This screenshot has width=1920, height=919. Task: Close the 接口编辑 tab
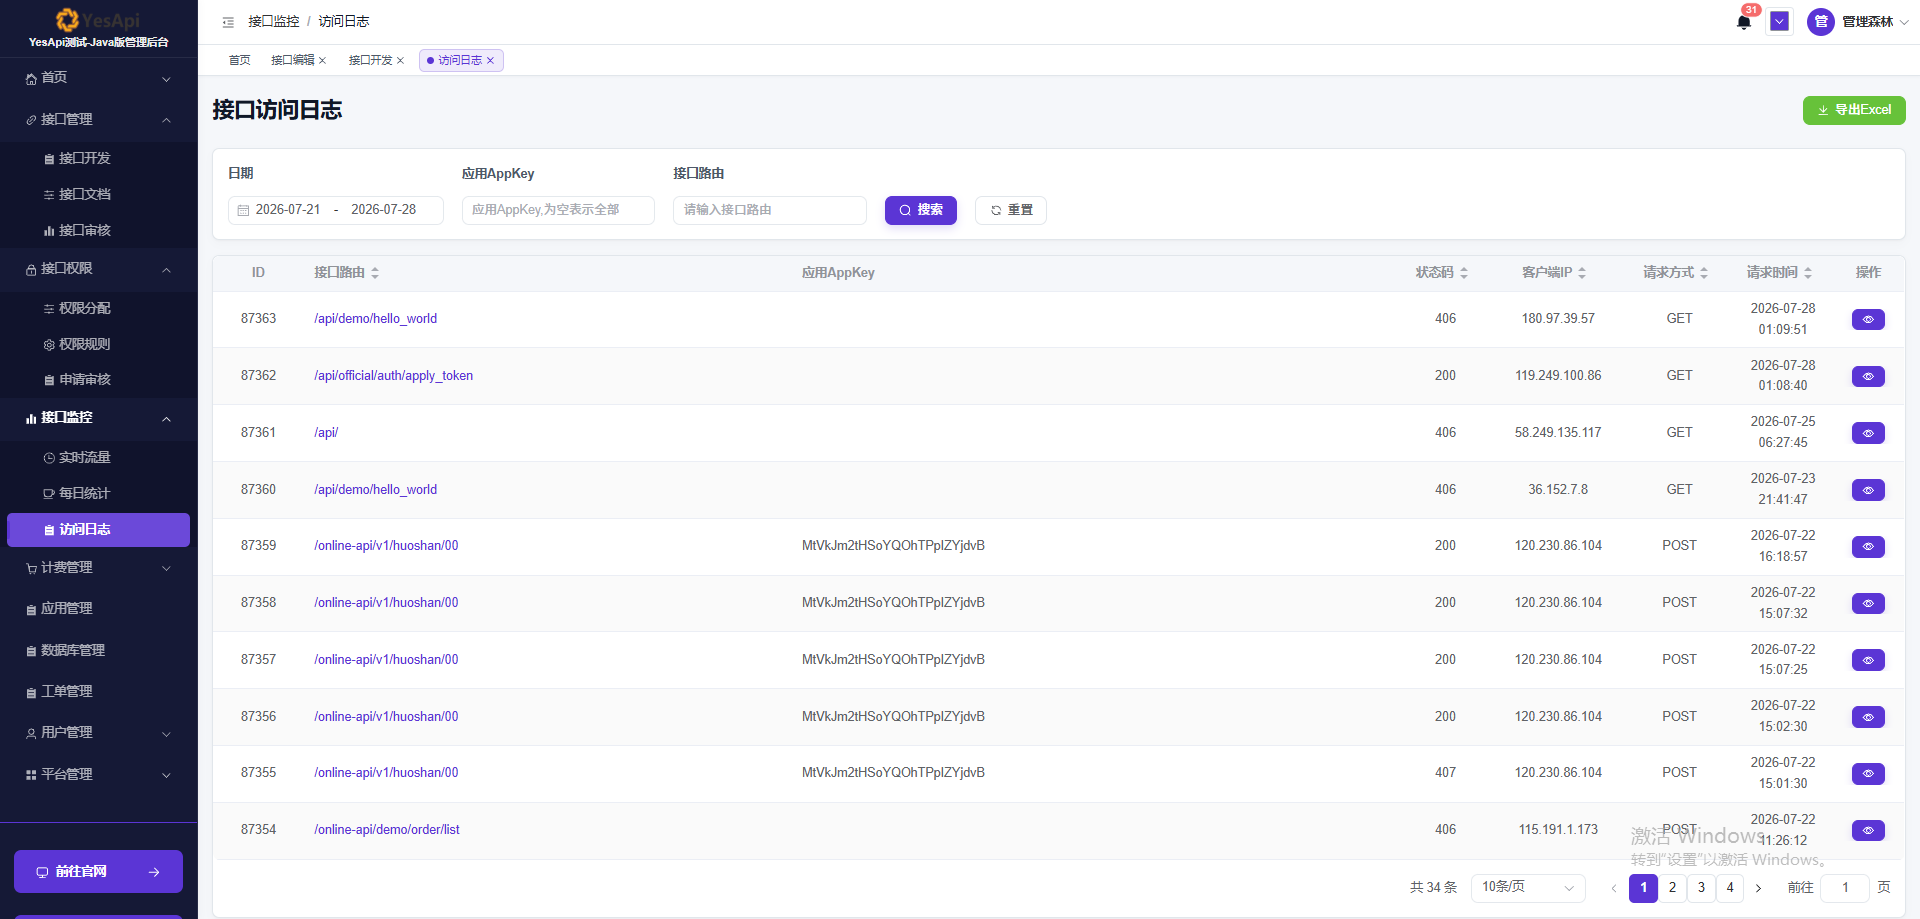tap(322, 61)
